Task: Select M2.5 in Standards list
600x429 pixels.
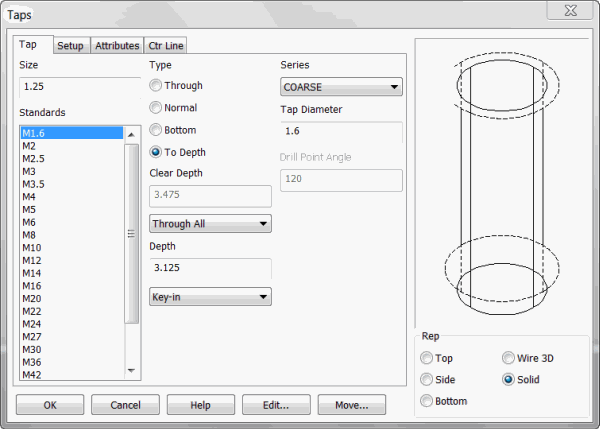Action: [x=72, y=158]
